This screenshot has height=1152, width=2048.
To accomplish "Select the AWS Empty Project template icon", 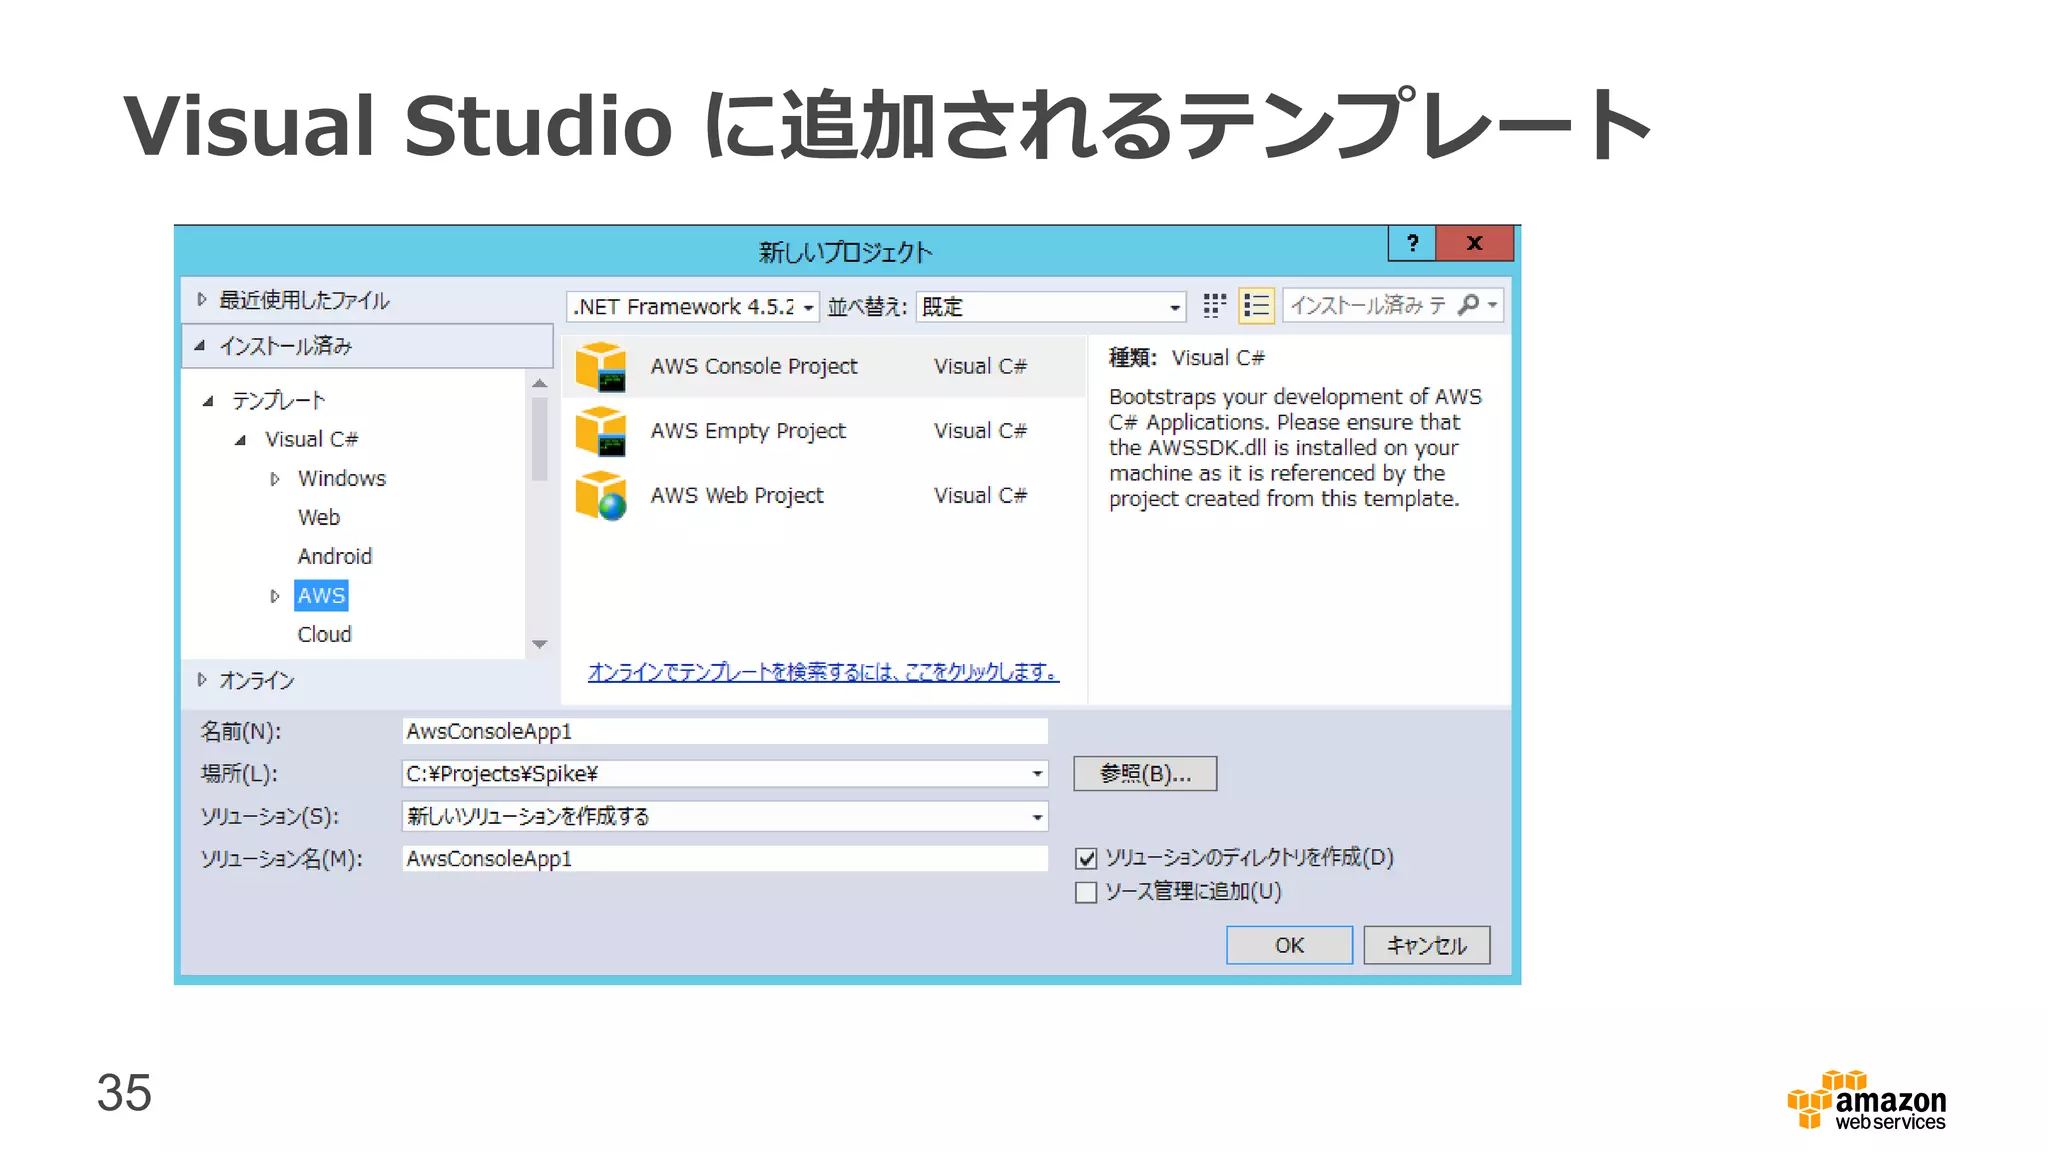I will (601, 431).
